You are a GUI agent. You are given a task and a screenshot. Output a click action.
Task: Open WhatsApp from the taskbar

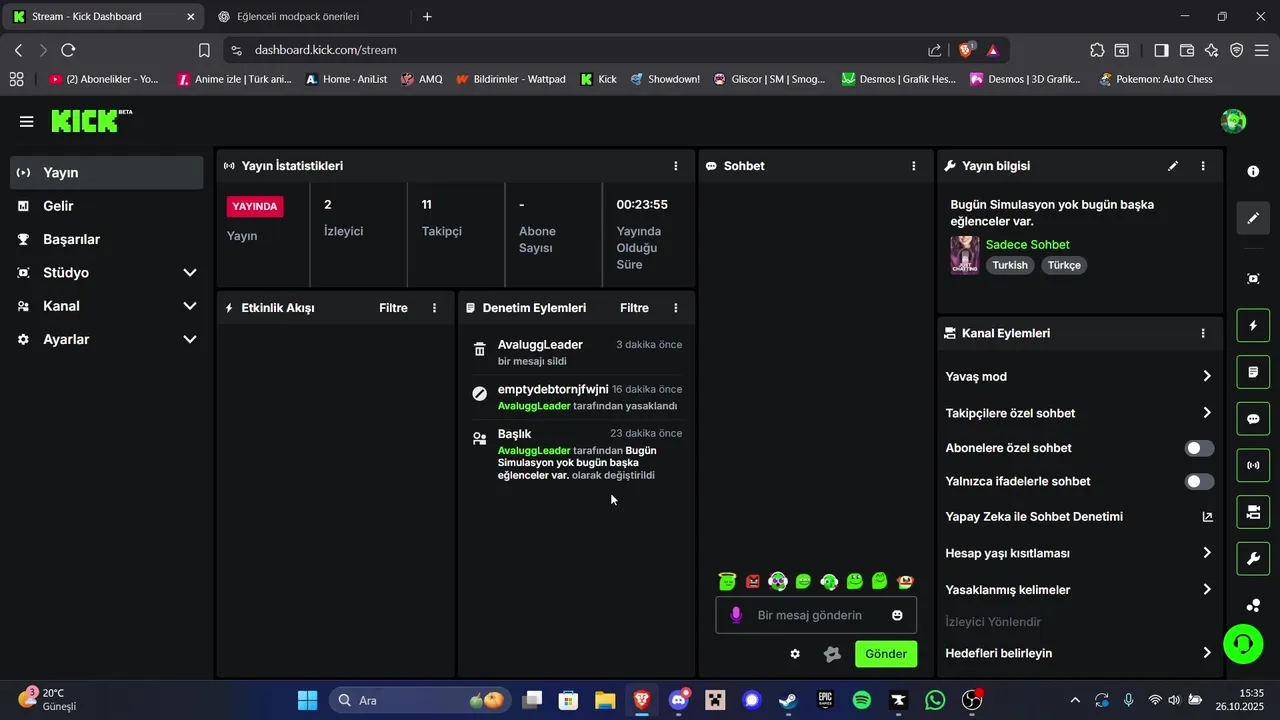(935, 700)
